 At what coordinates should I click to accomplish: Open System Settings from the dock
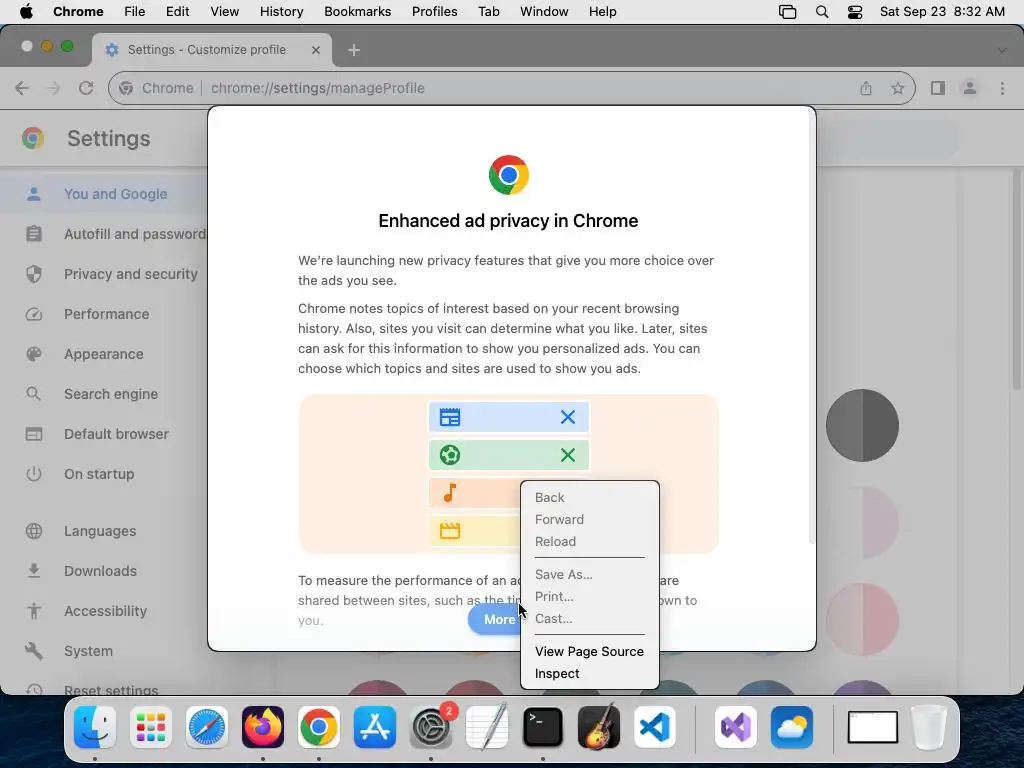click(x=431, y=727)
